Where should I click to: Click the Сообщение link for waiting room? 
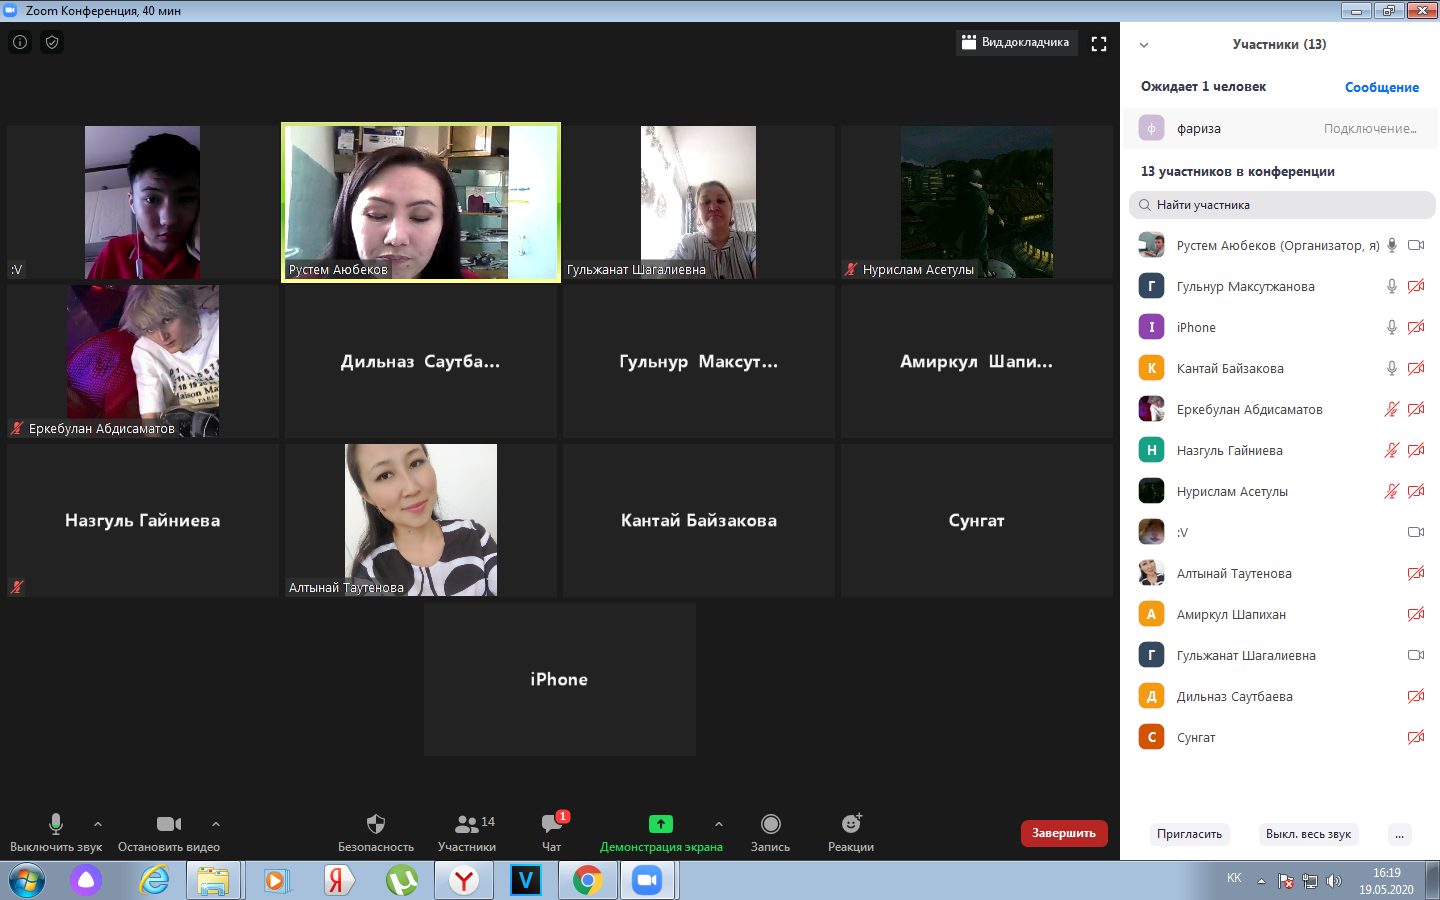click(x=1381, y=87)
